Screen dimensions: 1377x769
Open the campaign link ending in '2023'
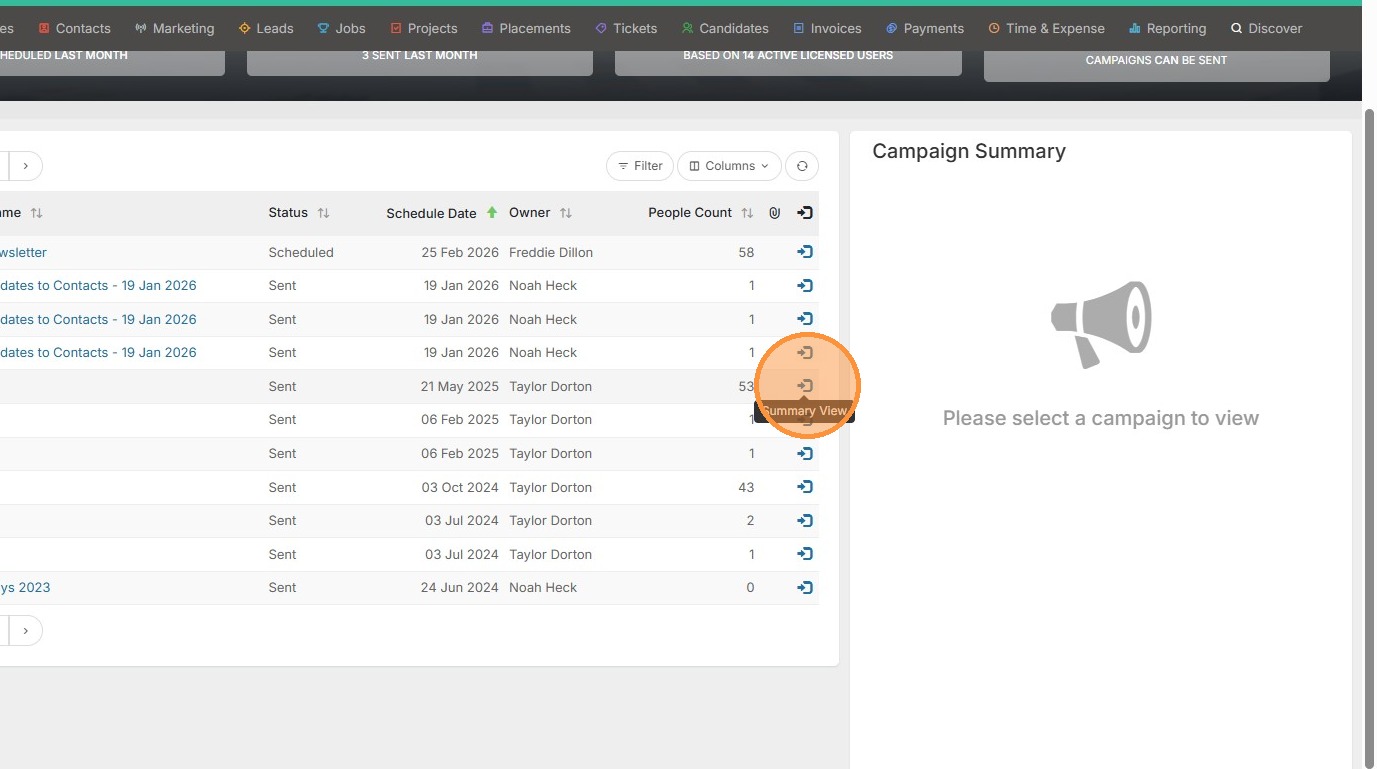[x=25, y=587]
